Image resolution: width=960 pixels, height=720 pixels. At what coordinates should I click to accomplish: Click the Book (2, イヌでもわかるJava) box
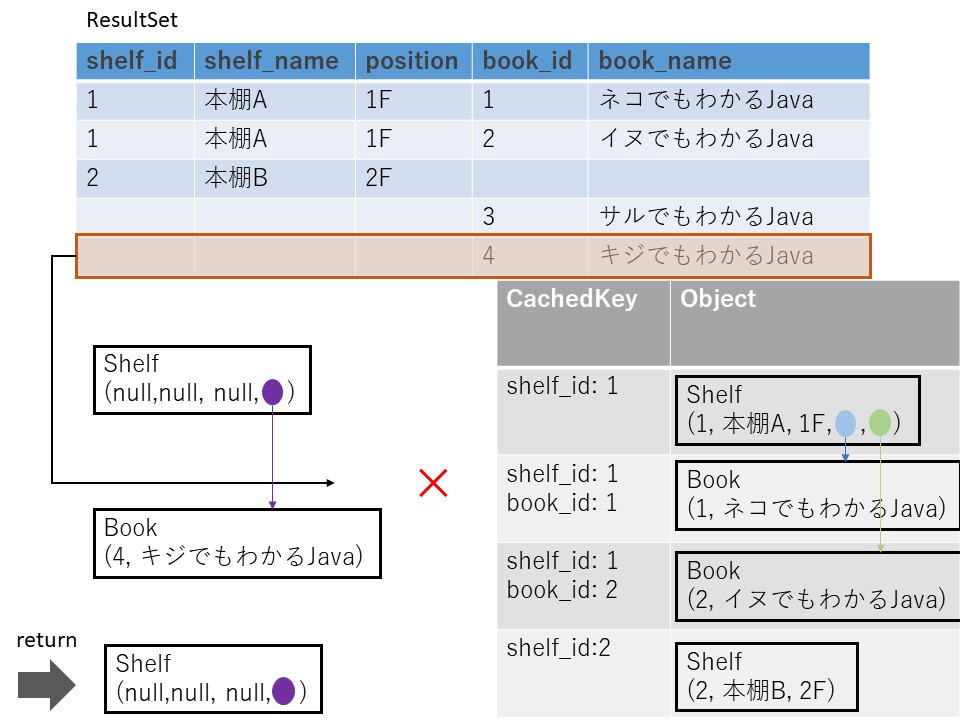[x=816, y=585]
